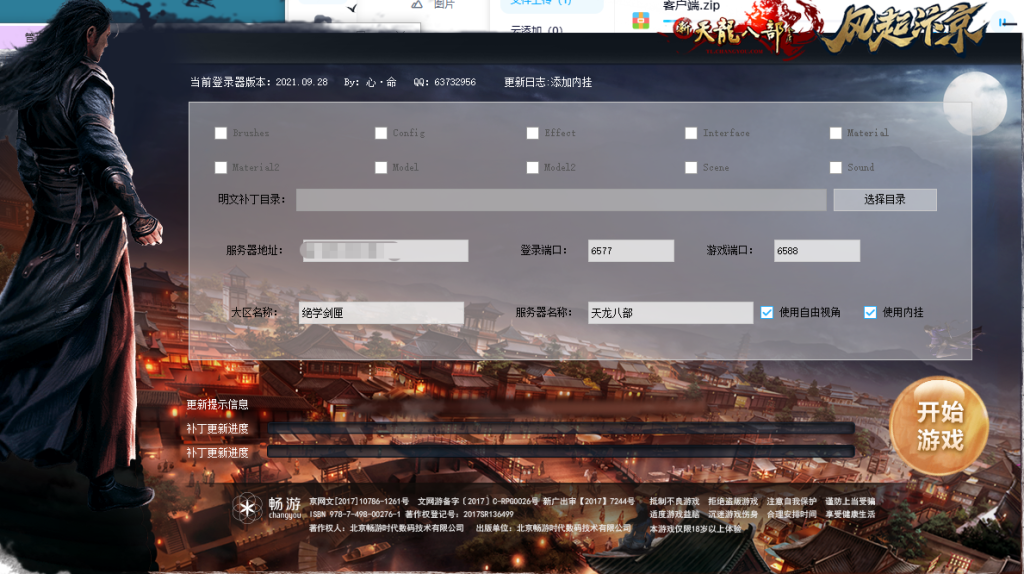1024x574 pixels.
Task: Click the 服务器地址 input field
Action: pos(385,251)
